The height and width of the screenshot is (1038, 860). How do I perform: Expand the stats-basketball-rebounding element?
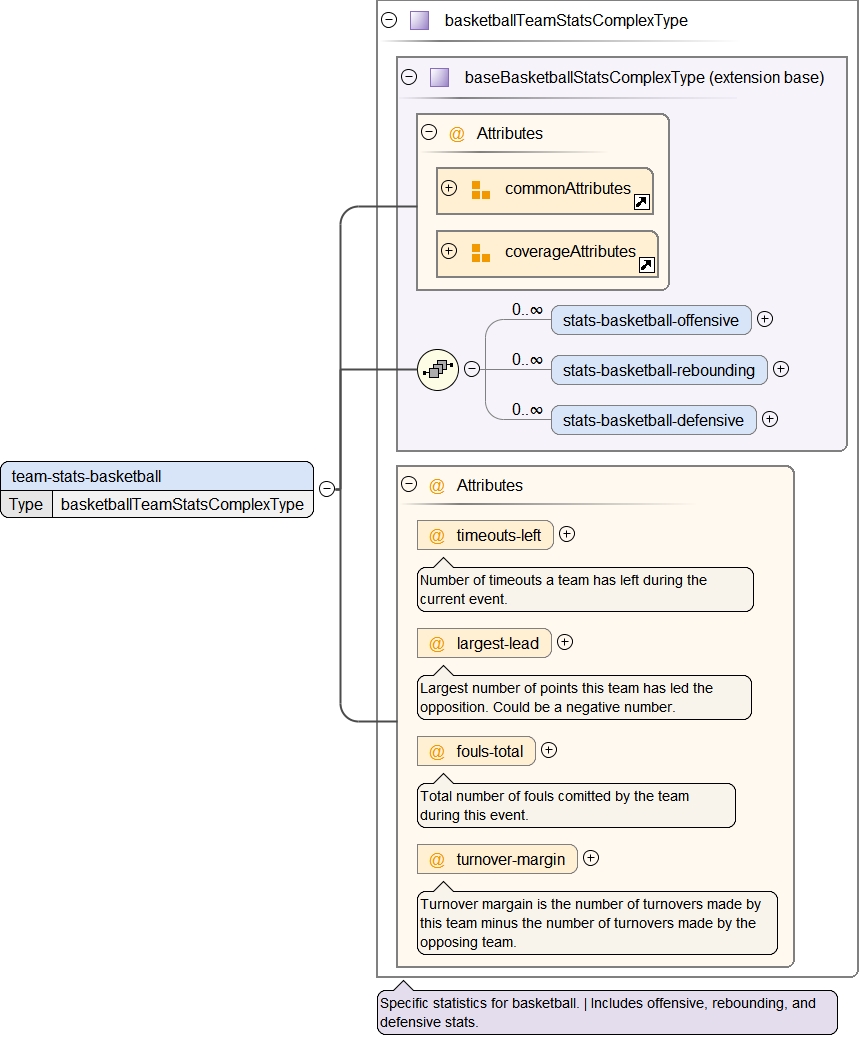781,369
